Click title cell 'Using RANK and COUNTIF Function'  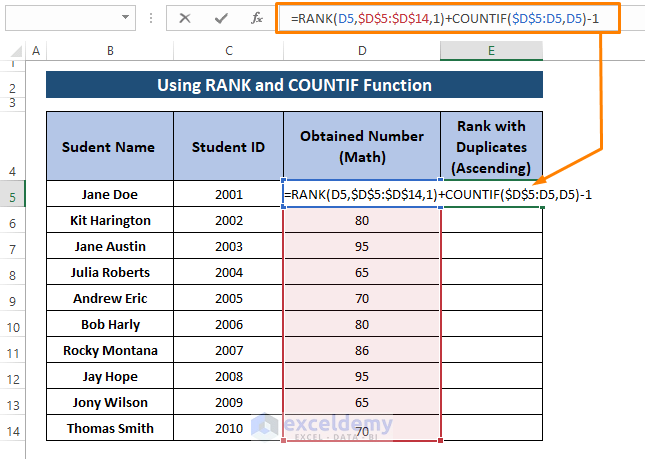[x=294, y=85]
